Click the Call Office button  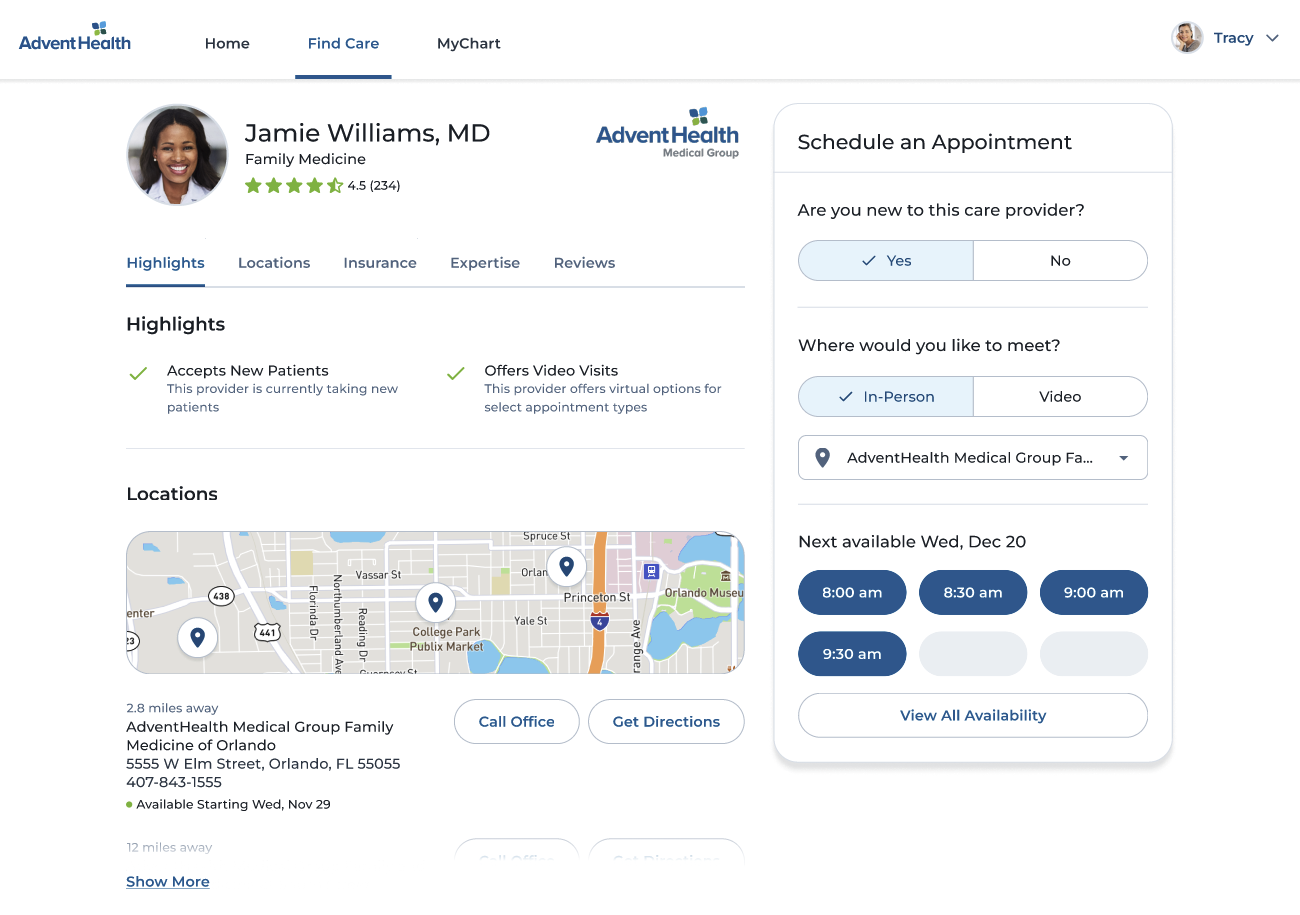517,722
